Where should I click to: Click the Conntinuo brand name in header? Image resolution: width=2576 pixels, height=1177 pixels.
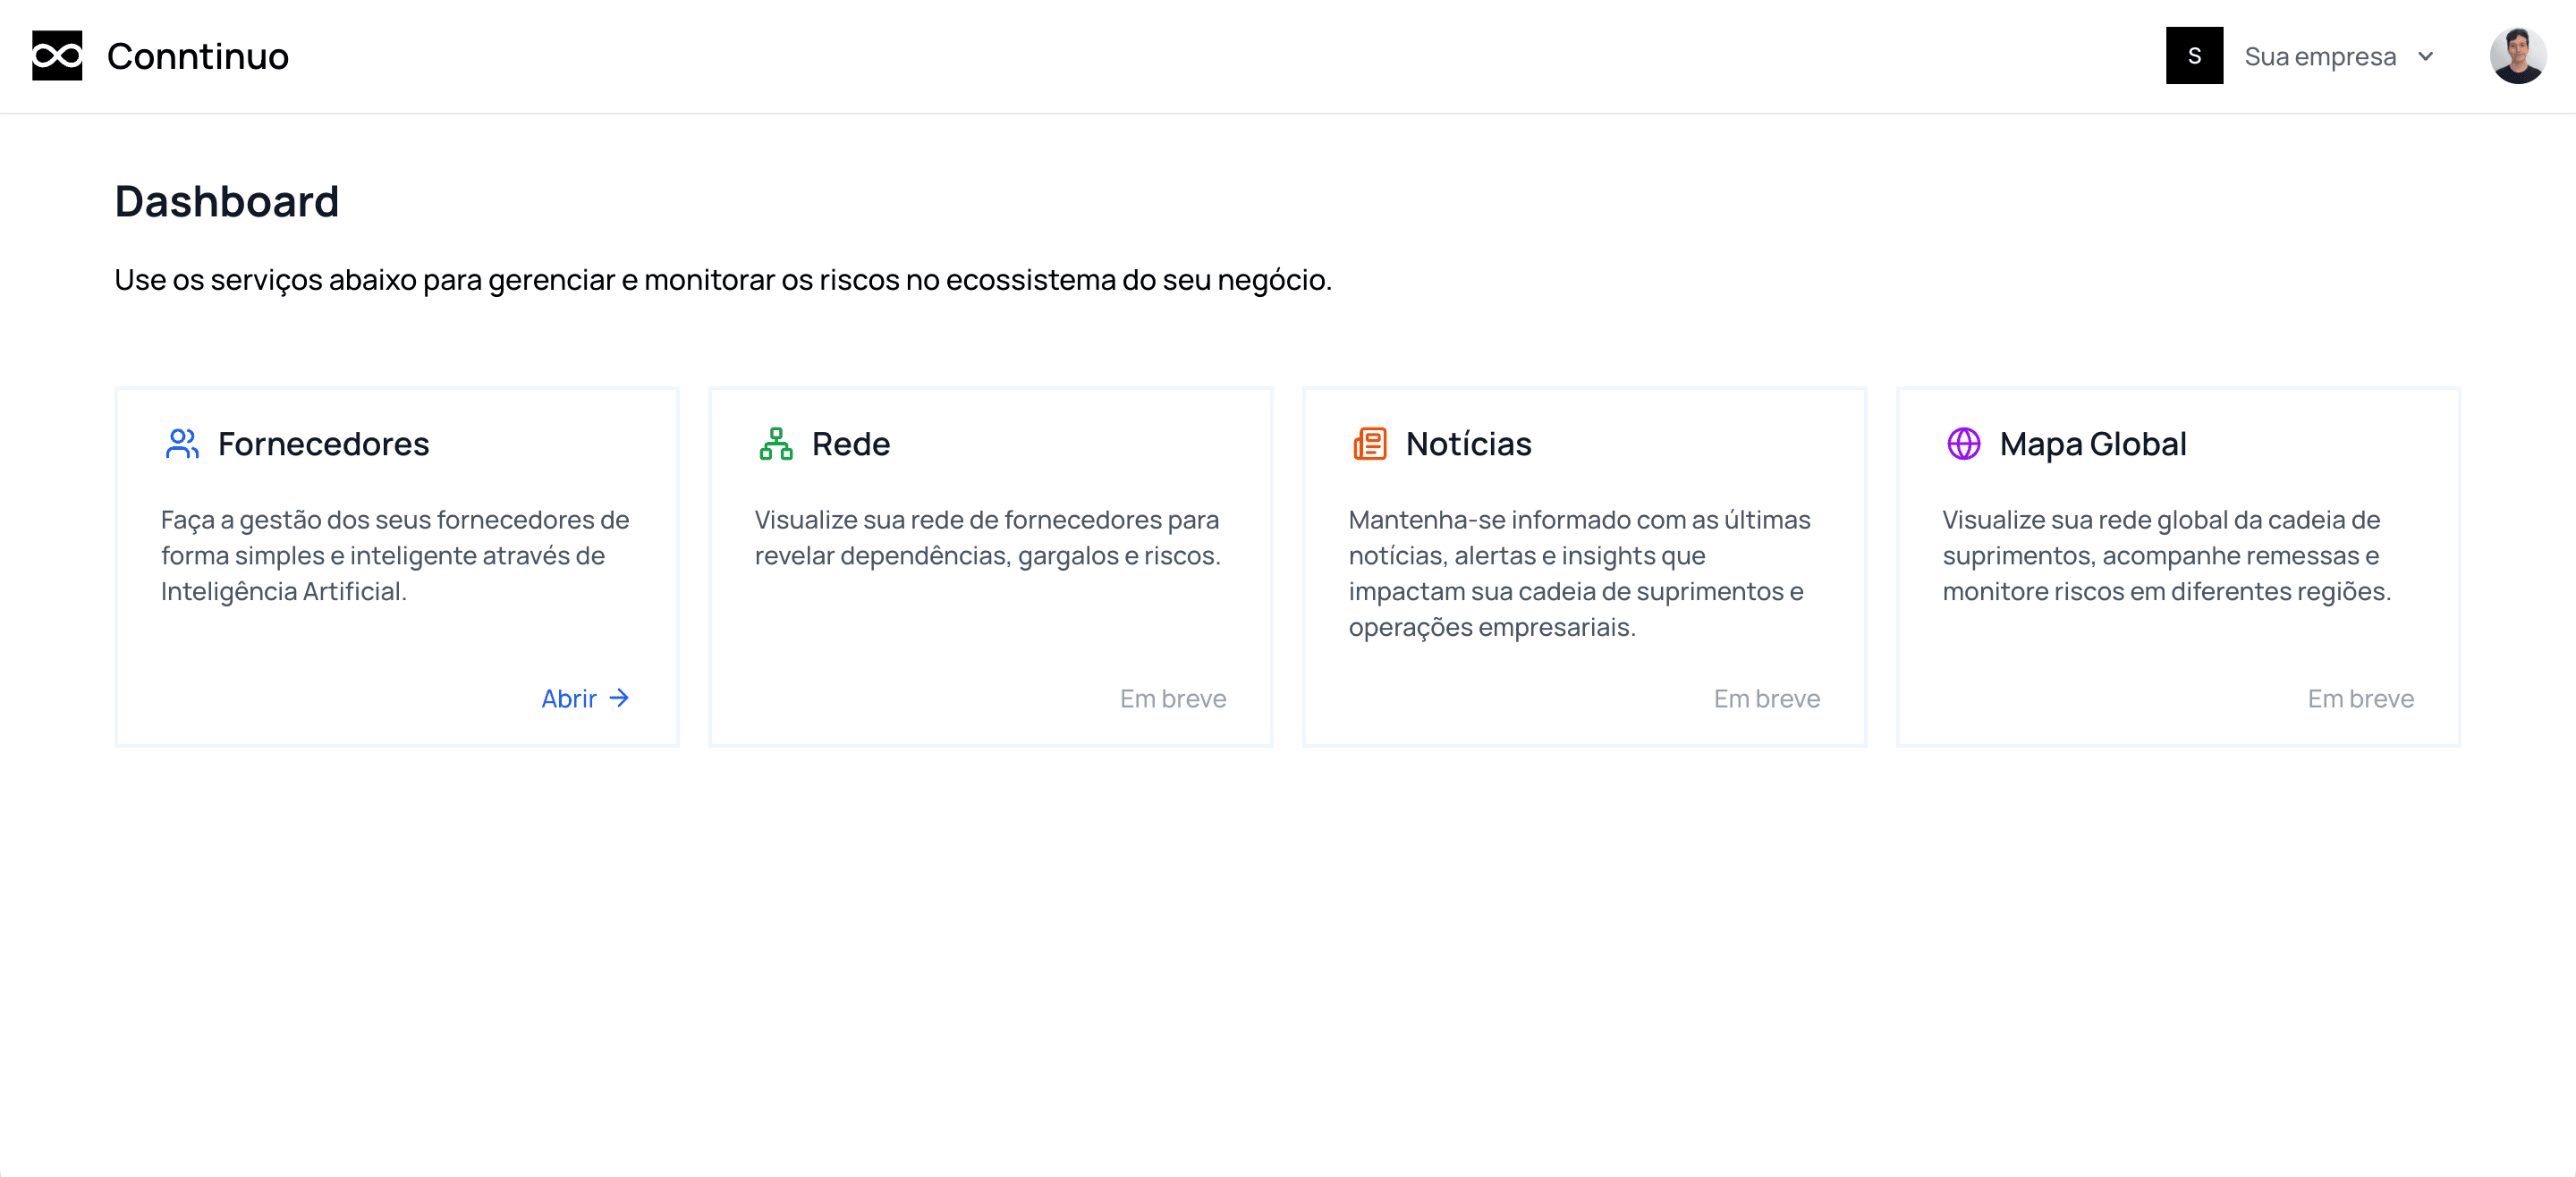197,56
